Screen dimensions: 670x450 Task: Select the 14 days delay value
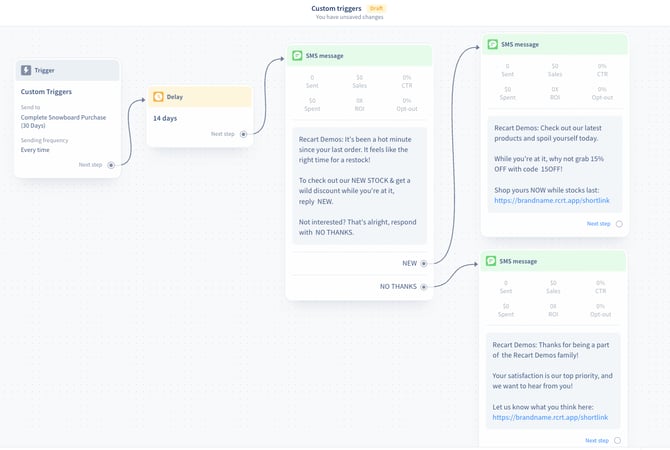click(164, 118)
